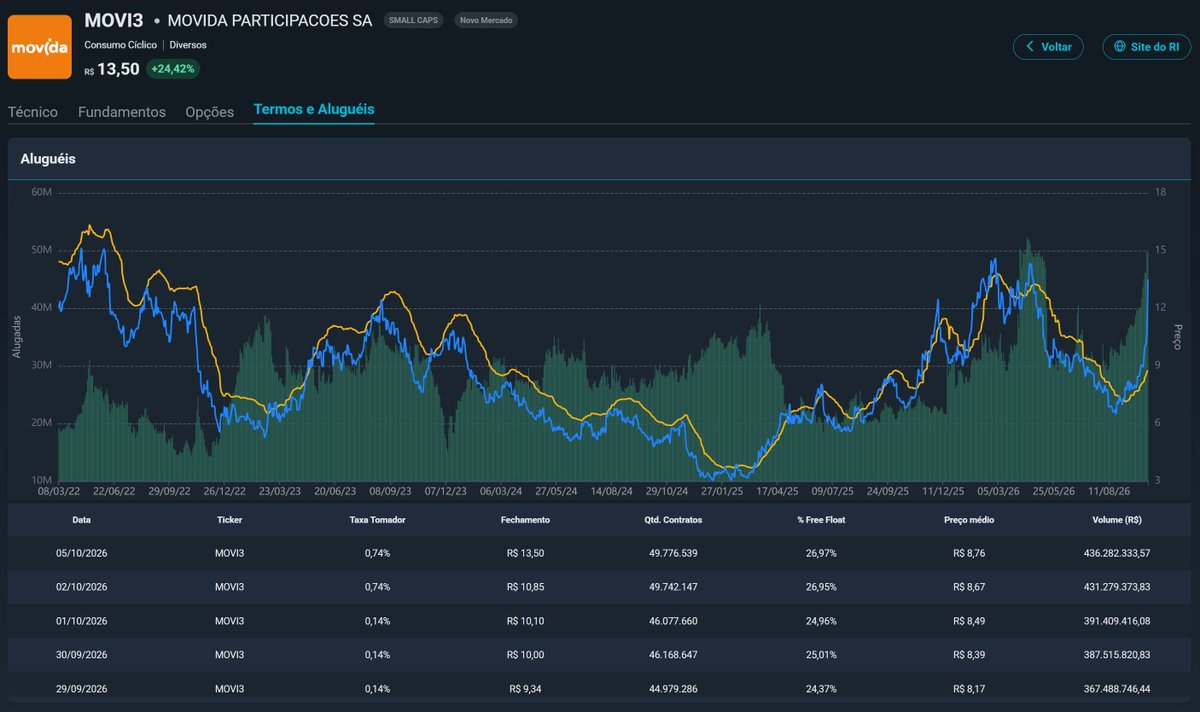Click the 46.077.660 contracts cell
Image resolution: width=1200 pixels, height=712 pixels.
(x=673, y=620)
